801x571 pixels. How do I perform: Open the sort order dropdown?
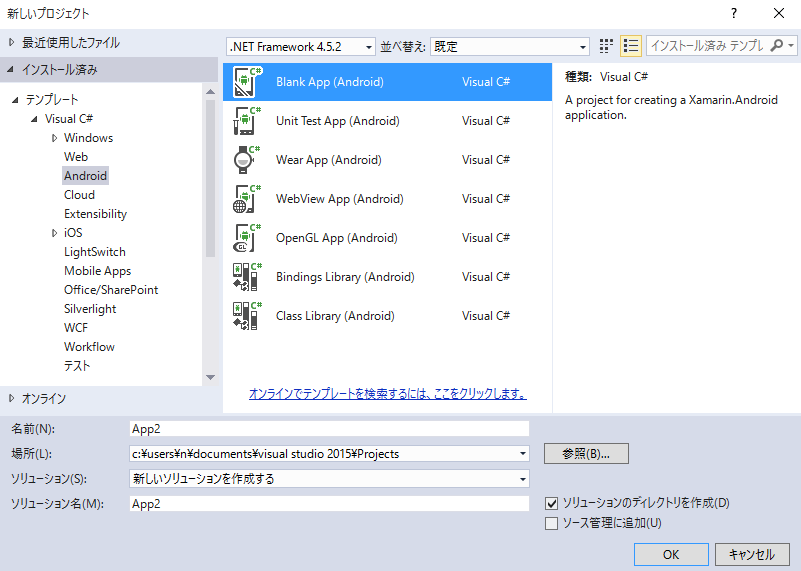point(511,47)
